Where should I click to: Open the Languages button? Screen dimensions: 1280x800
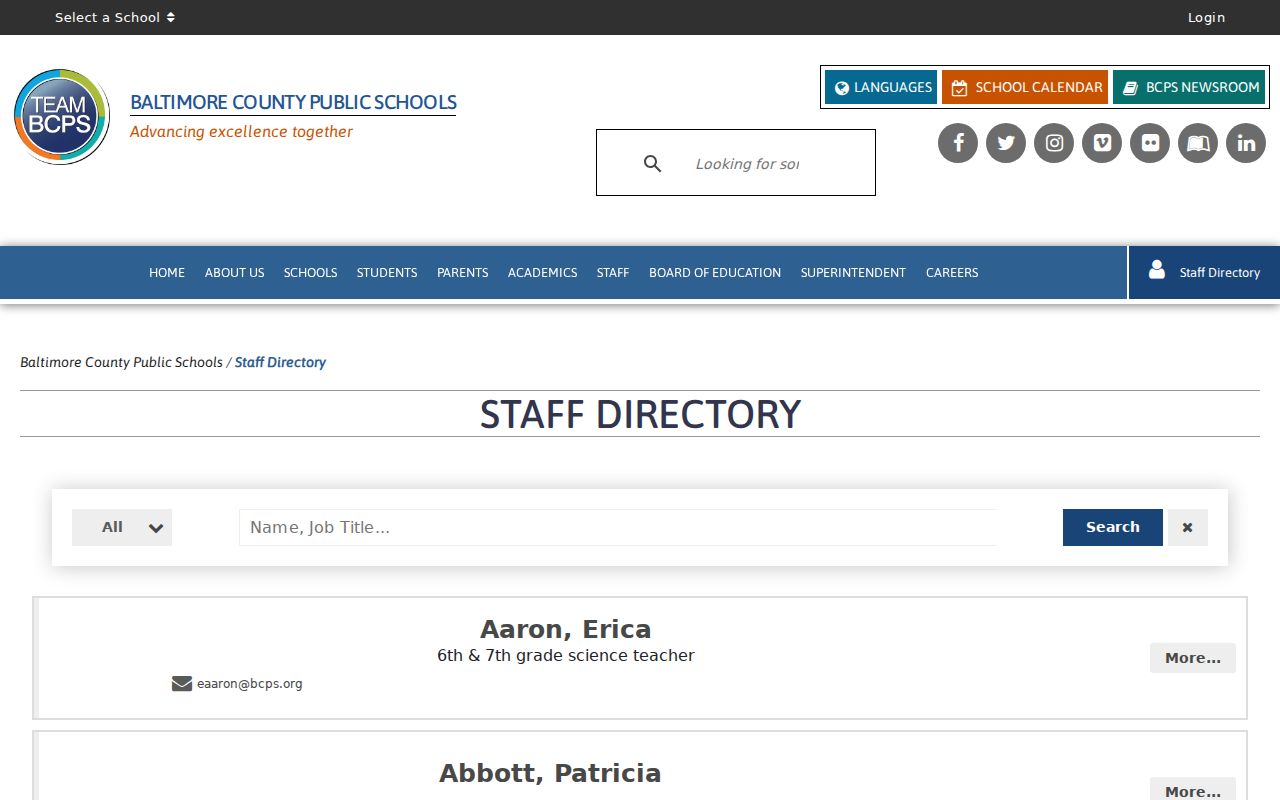point(881,87)
